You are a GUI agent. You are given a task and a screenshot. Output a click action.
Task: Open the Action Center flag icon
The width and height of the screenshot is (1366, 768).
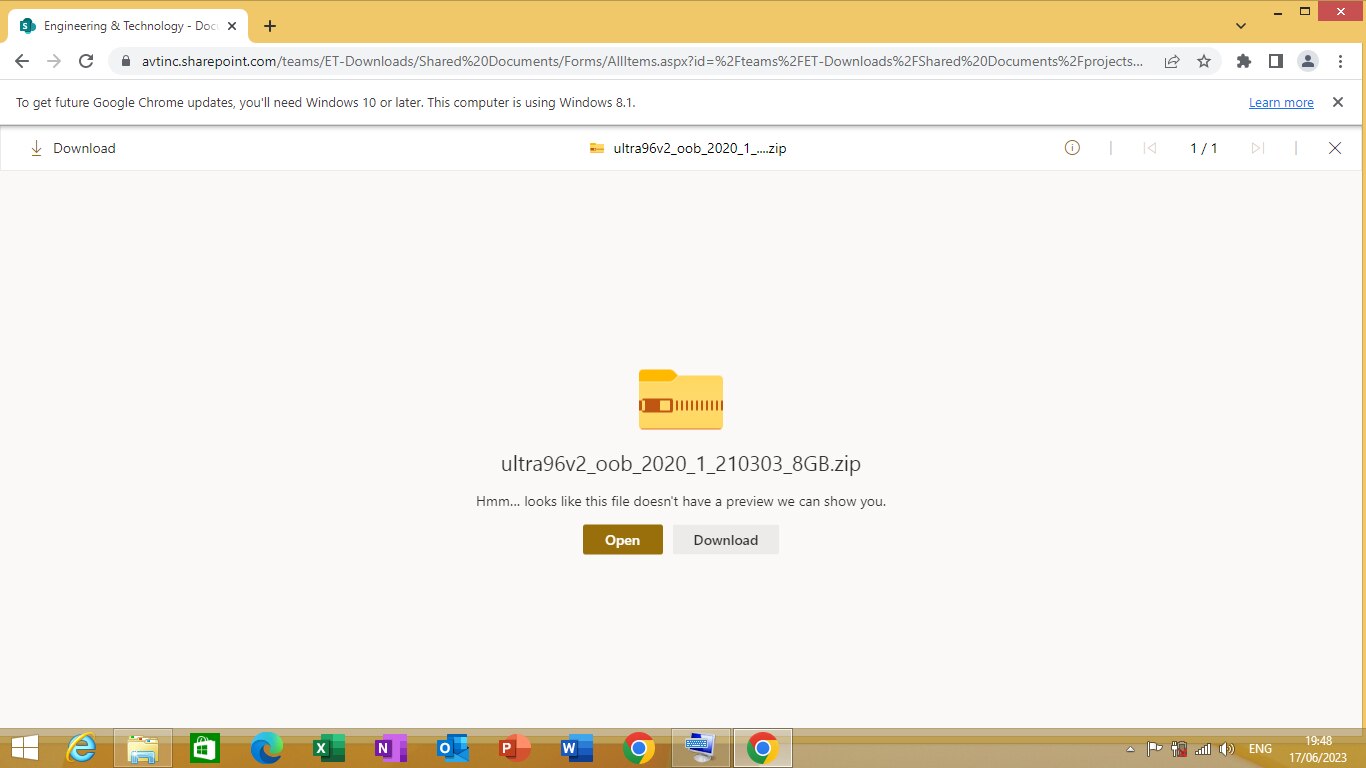pos(1154,749)
